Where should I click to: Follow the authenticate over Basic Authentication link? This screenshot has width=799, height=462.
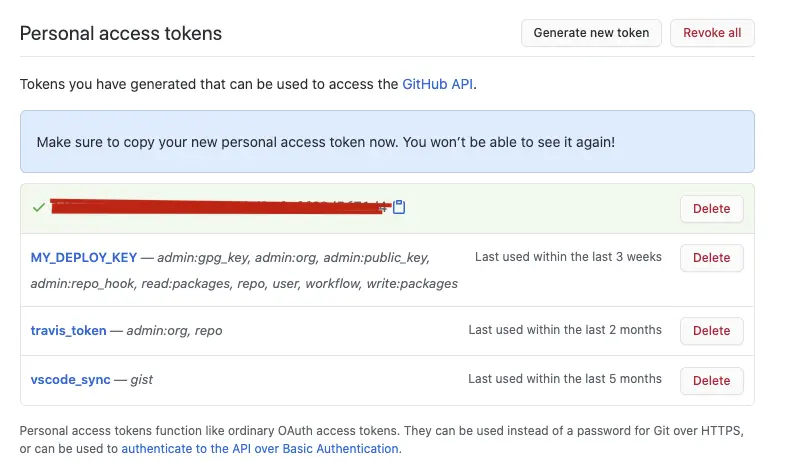tap(260, 449)
